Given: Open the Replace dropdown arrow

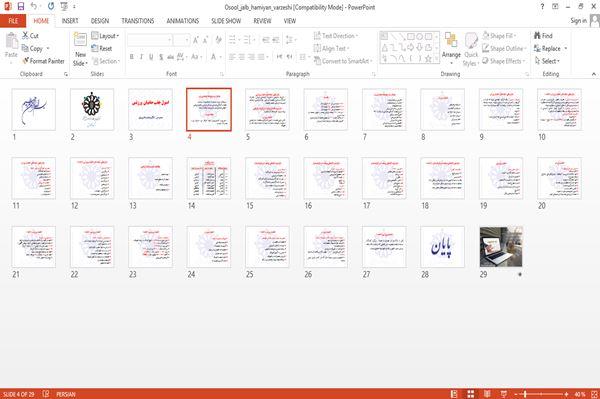Looking at the screenshot, I should [566, 49].
